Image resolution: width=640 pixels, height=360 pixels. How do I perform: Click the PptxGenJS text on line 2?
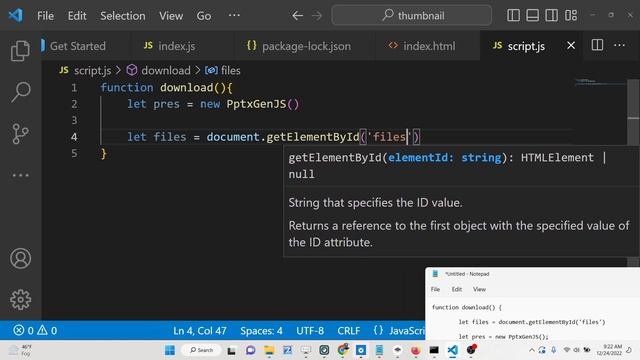tap(256, 104)
